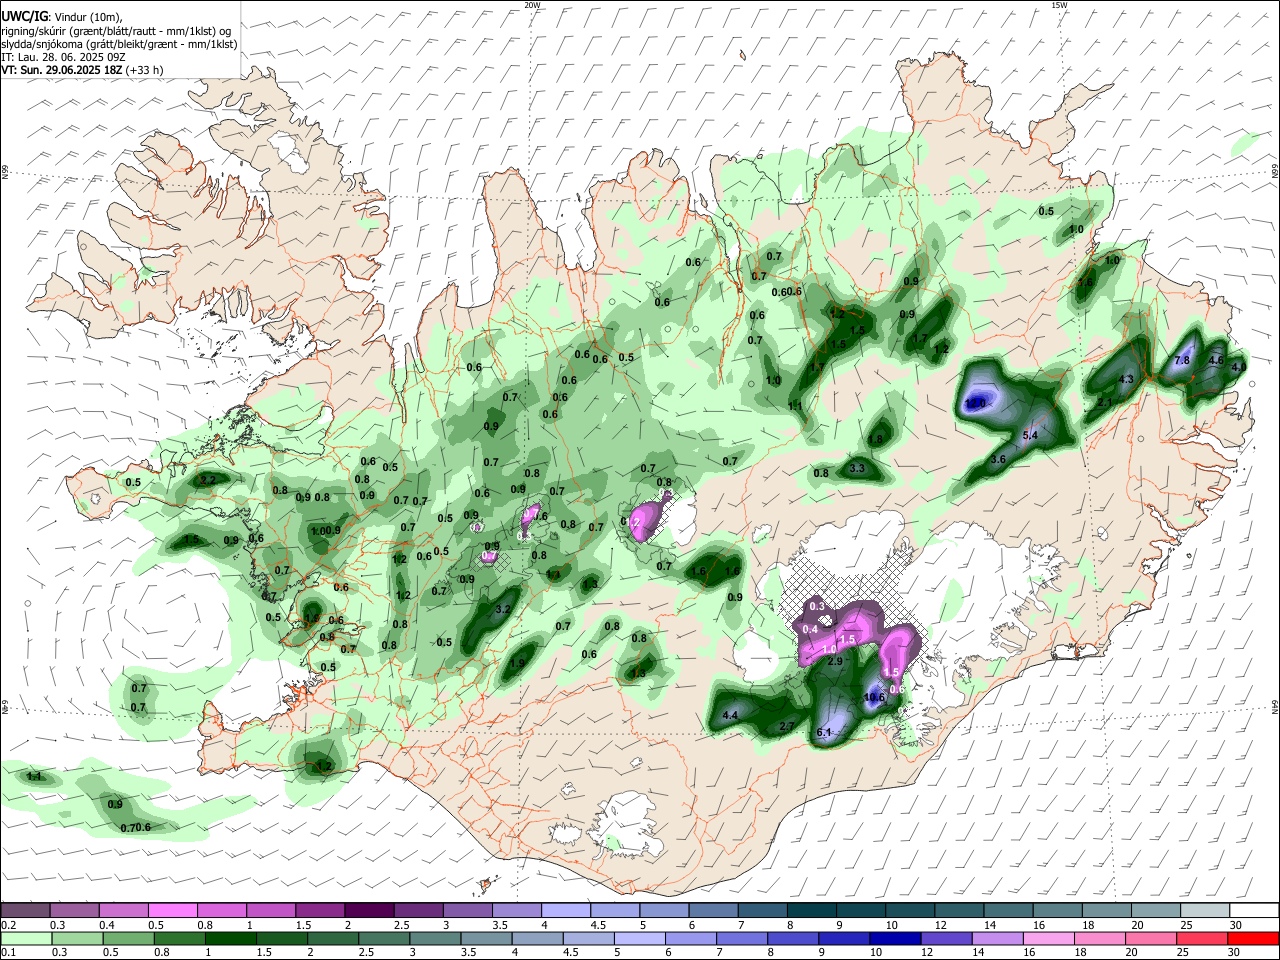The image size is (1280, 960).
Task: Click top legend swatch between 2 and 2.5
Action: point(369,910)
